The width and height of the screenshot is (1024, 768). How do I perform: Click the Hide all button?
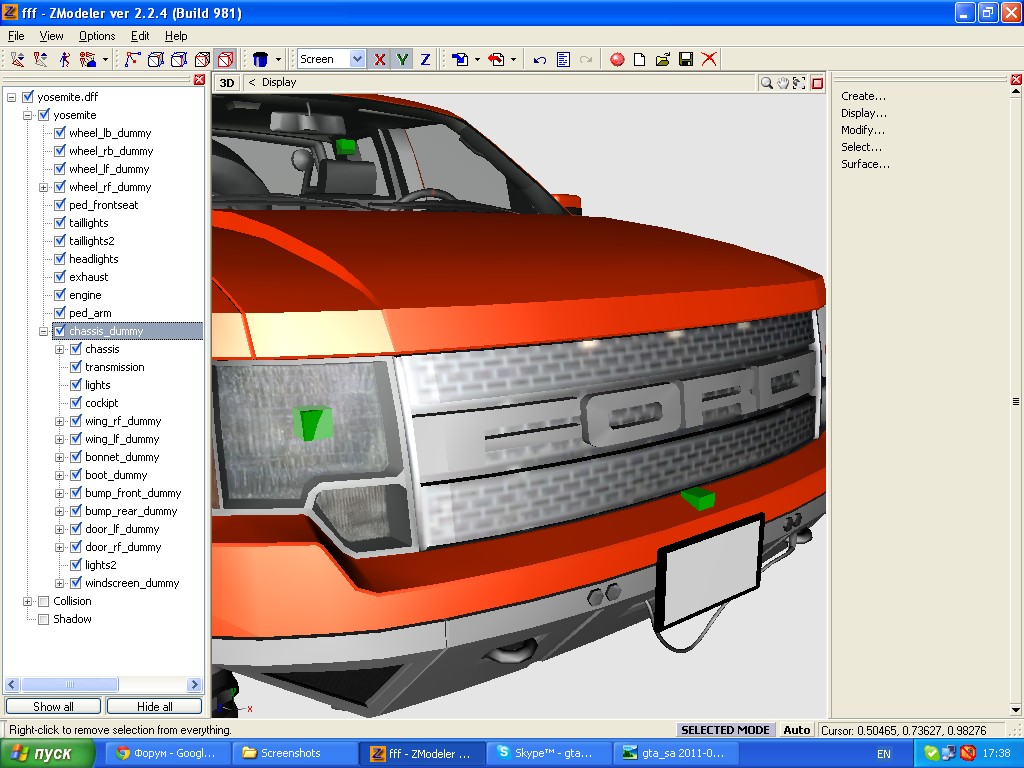tap(155, 707)
